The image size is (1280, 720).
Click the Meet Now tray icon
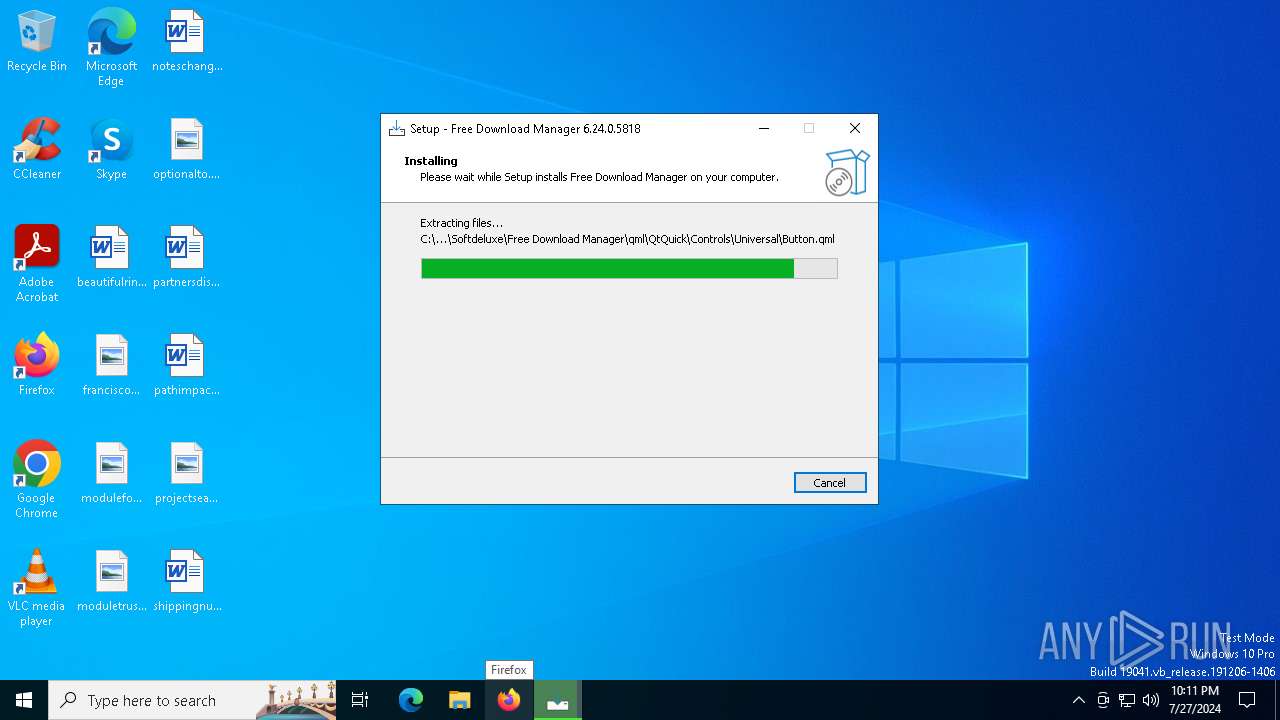1103,700
